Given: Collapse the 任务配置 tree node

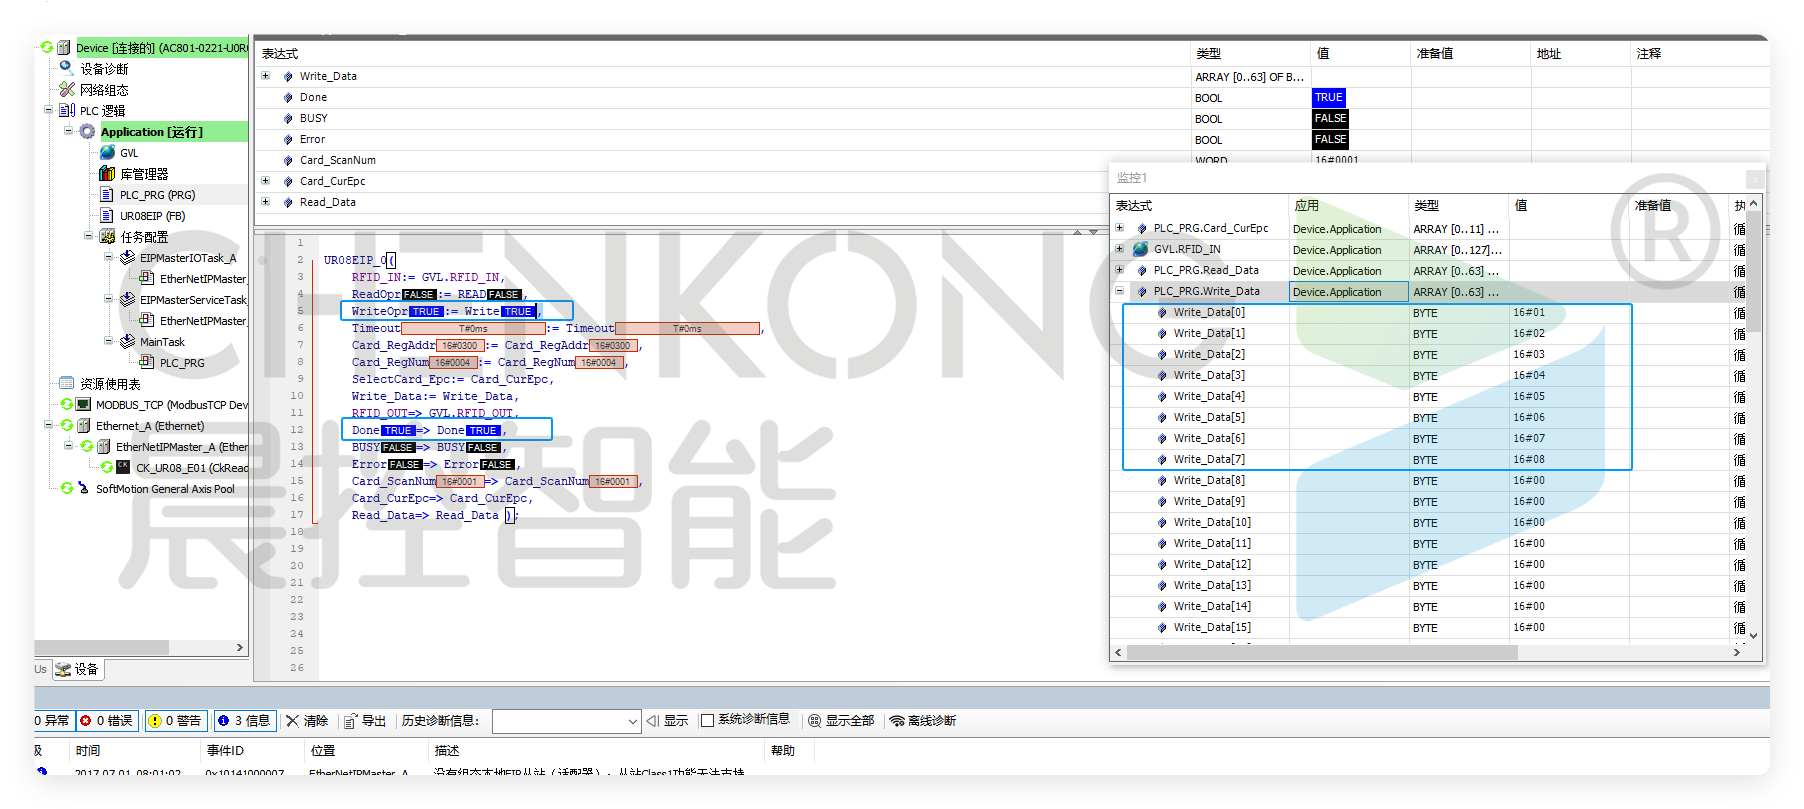Looking at the screenshot, I should coord(88,236).
